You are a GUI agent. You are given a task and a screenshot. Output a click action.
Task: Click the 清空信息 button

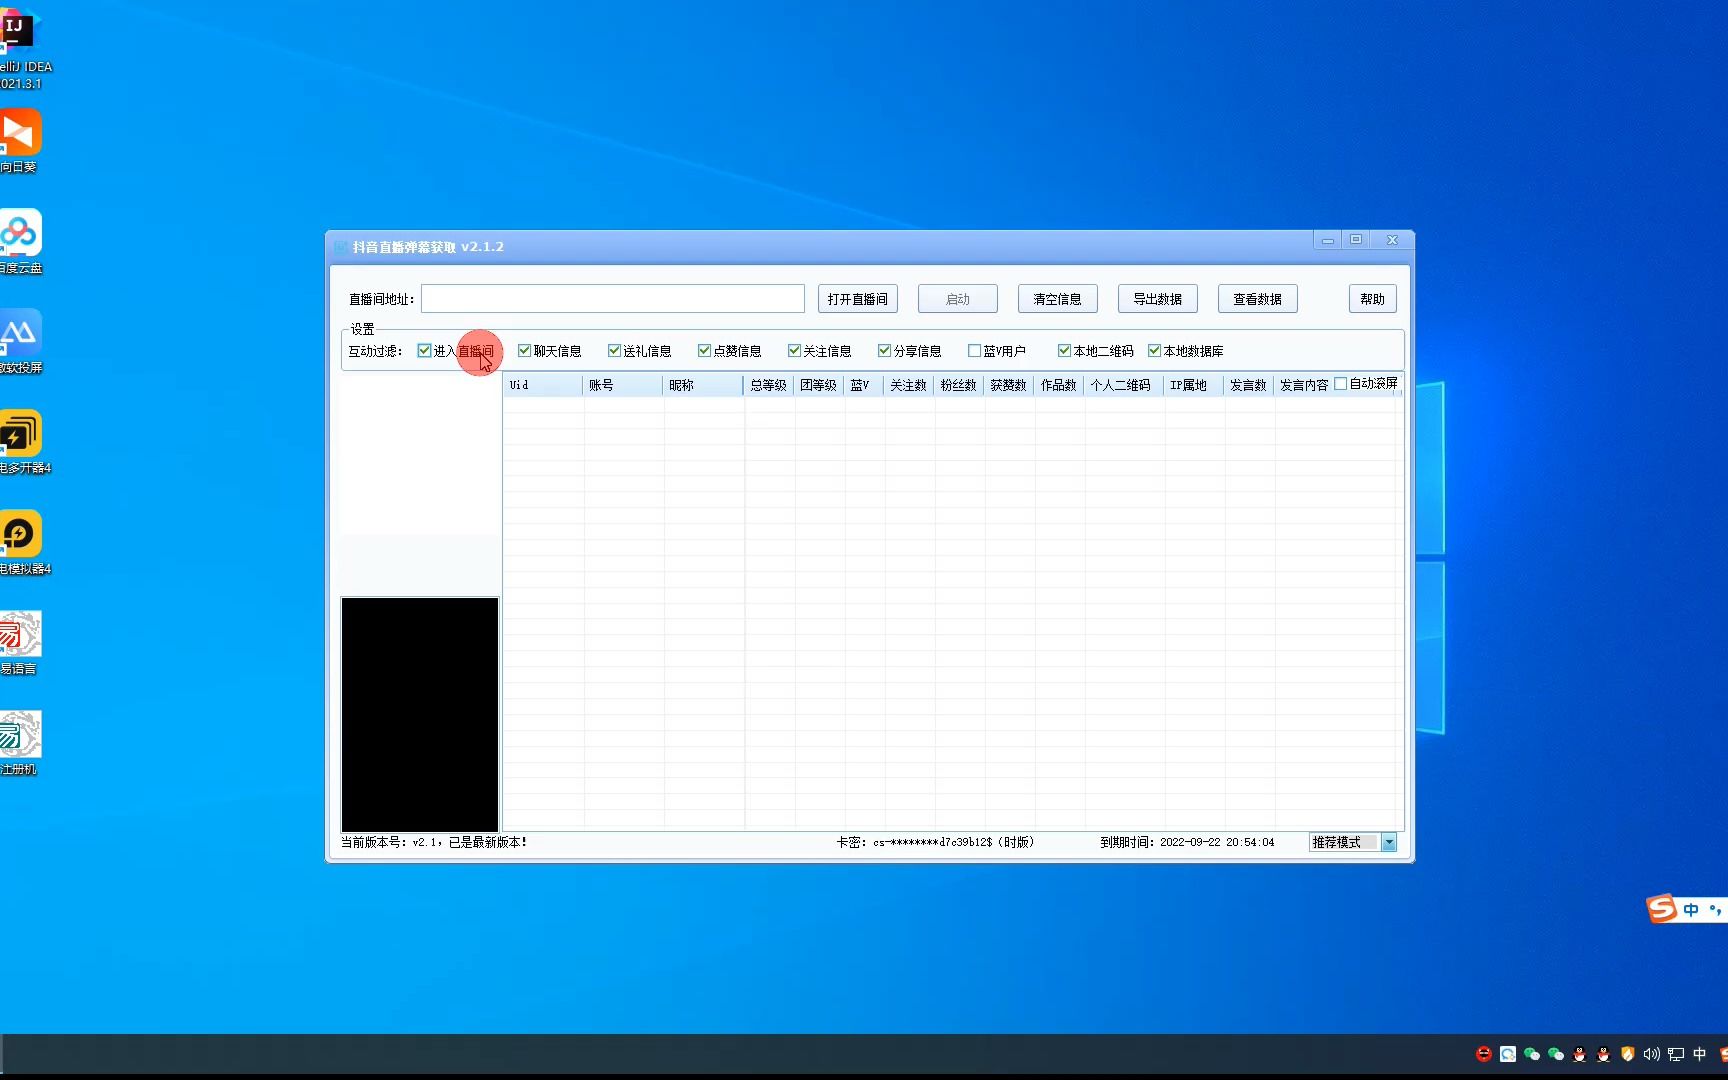(x=1058, y=299)
